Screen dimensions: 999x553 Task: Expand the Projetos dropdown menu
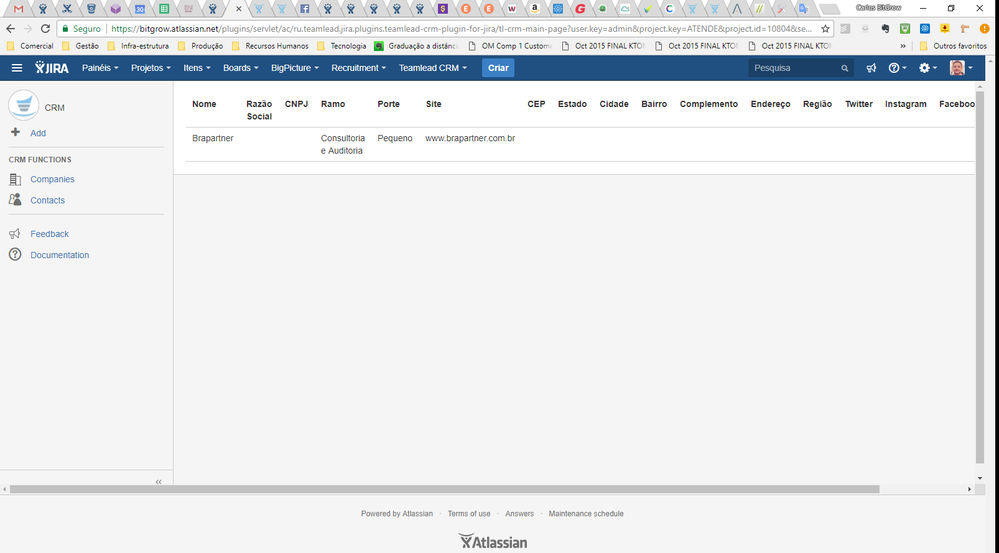pos(151,68)
